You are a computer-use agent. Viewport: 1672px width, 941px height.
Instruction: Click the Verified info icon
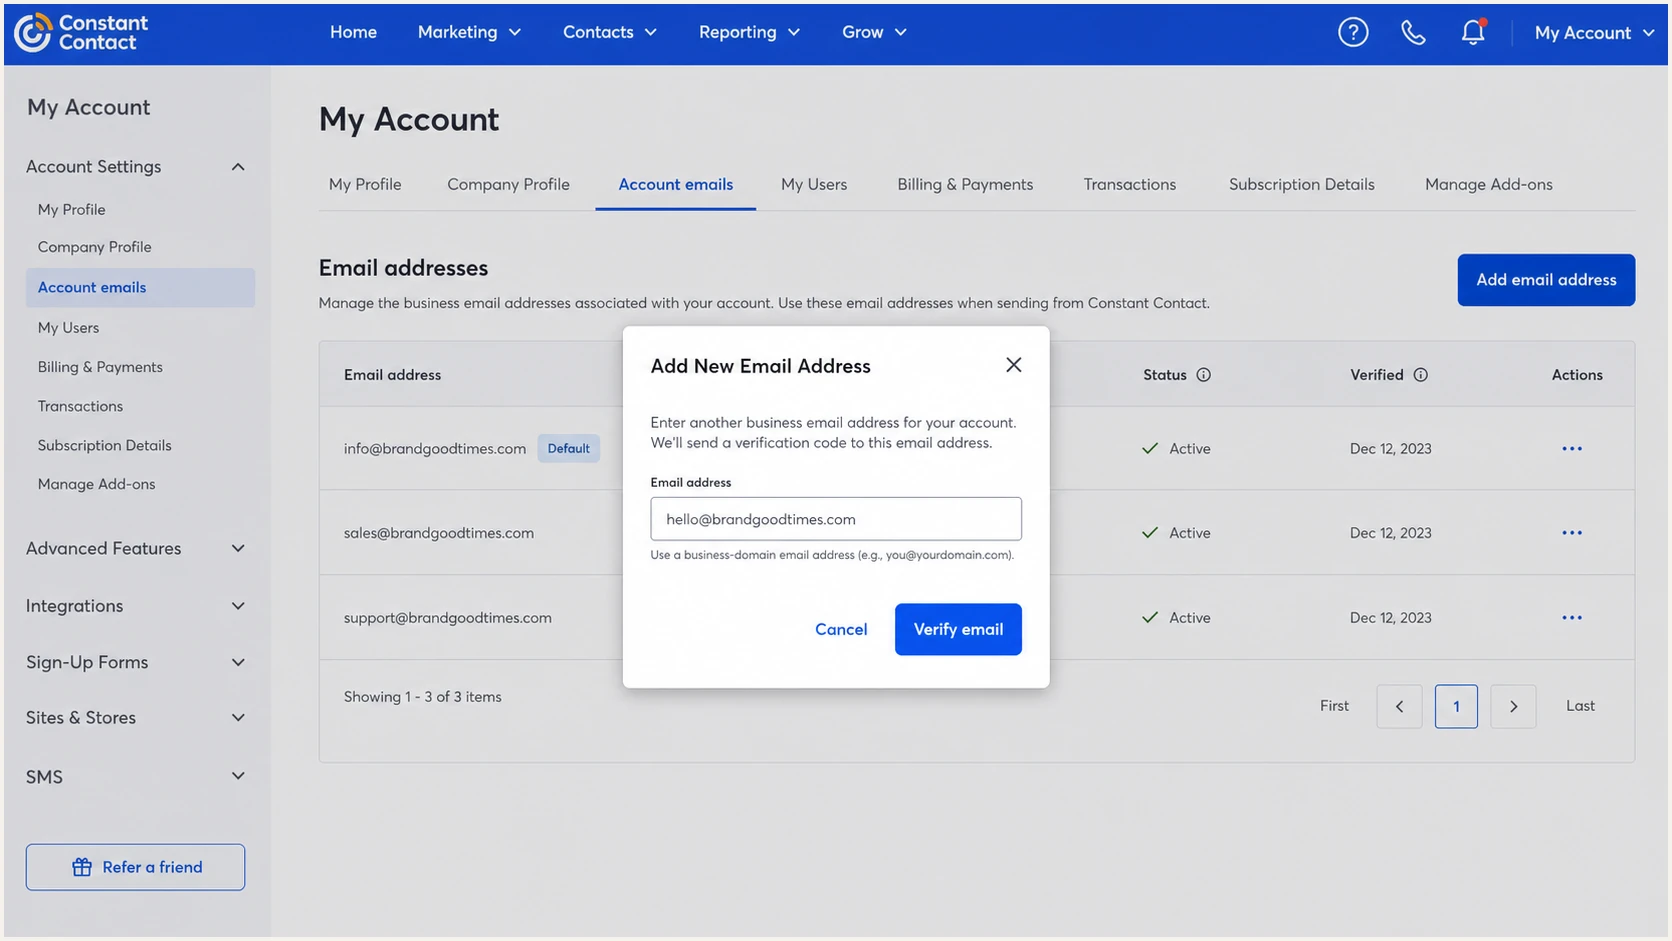pyautogui.click(x=1421, y=375)
